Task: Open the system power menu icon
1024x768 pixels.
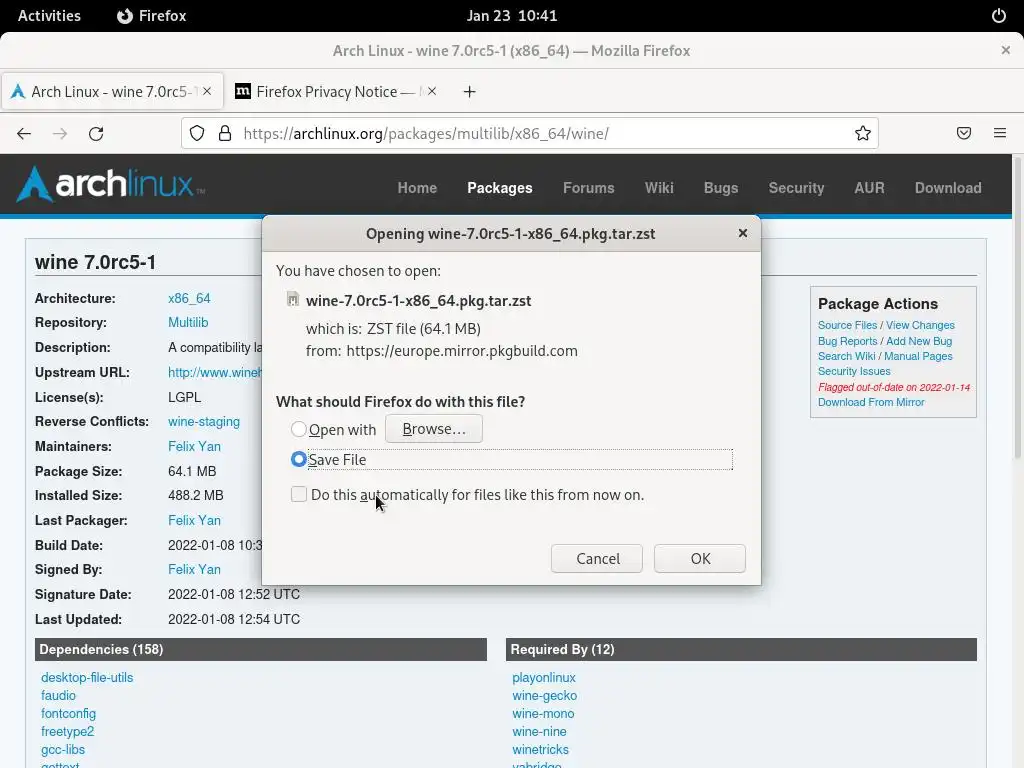Action: [x=999, y=16]
